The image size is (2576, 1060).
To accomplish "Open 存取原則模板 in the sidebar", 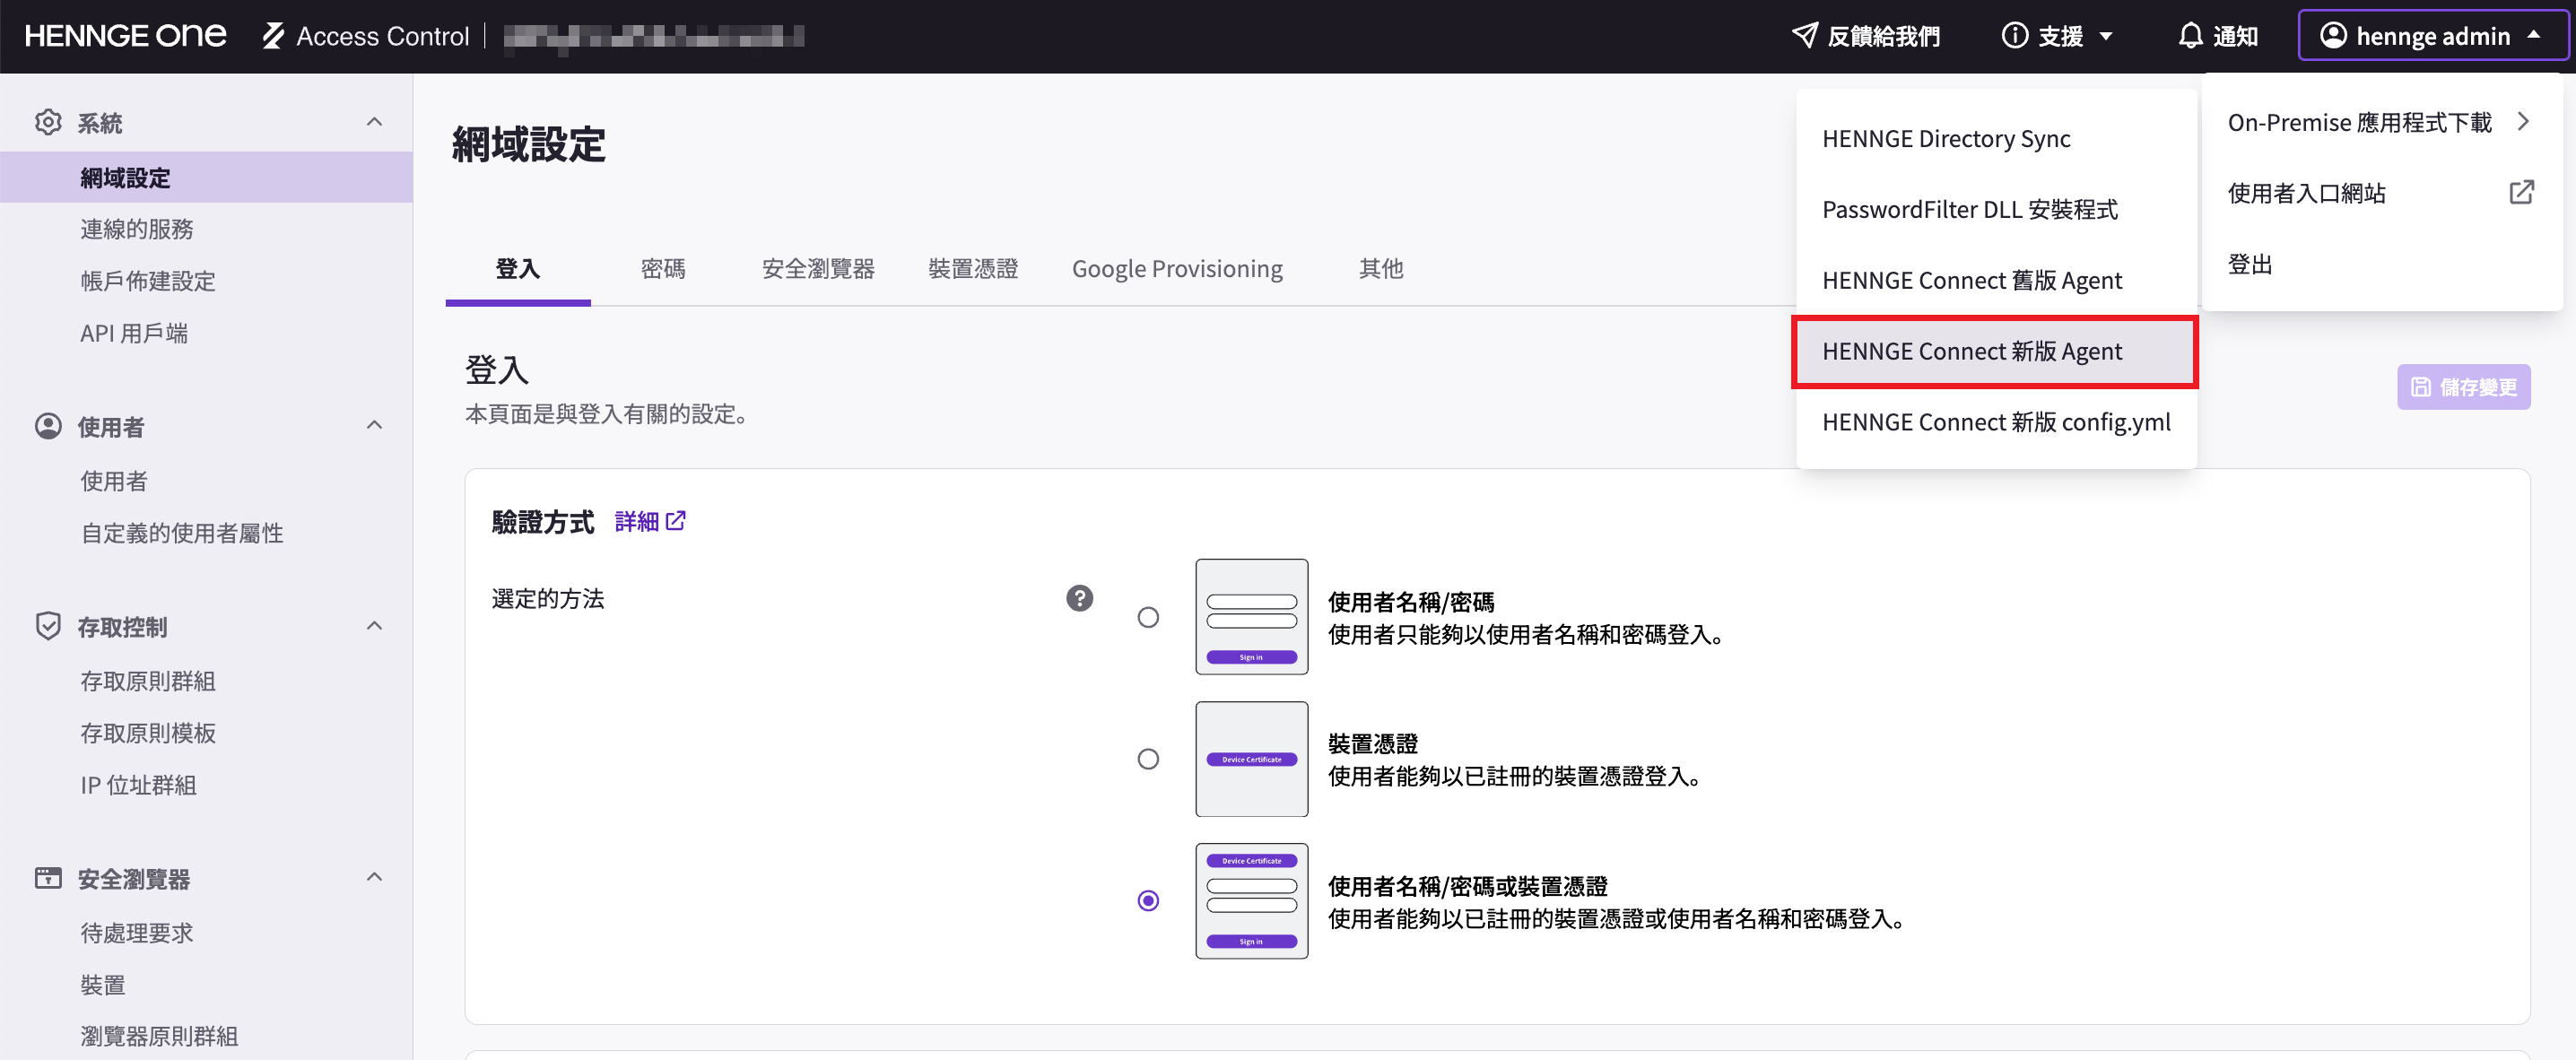I will 206,733.
